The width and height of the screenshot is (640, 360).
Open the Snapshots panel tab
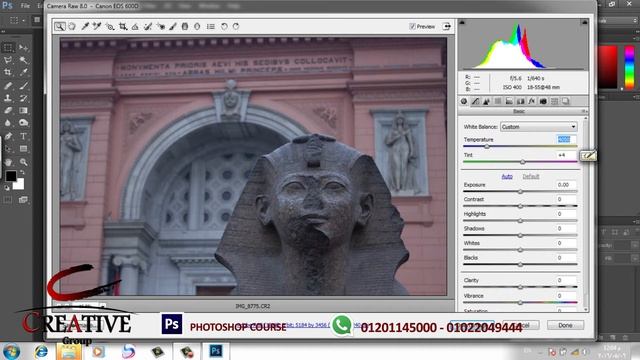click(566, 101)
